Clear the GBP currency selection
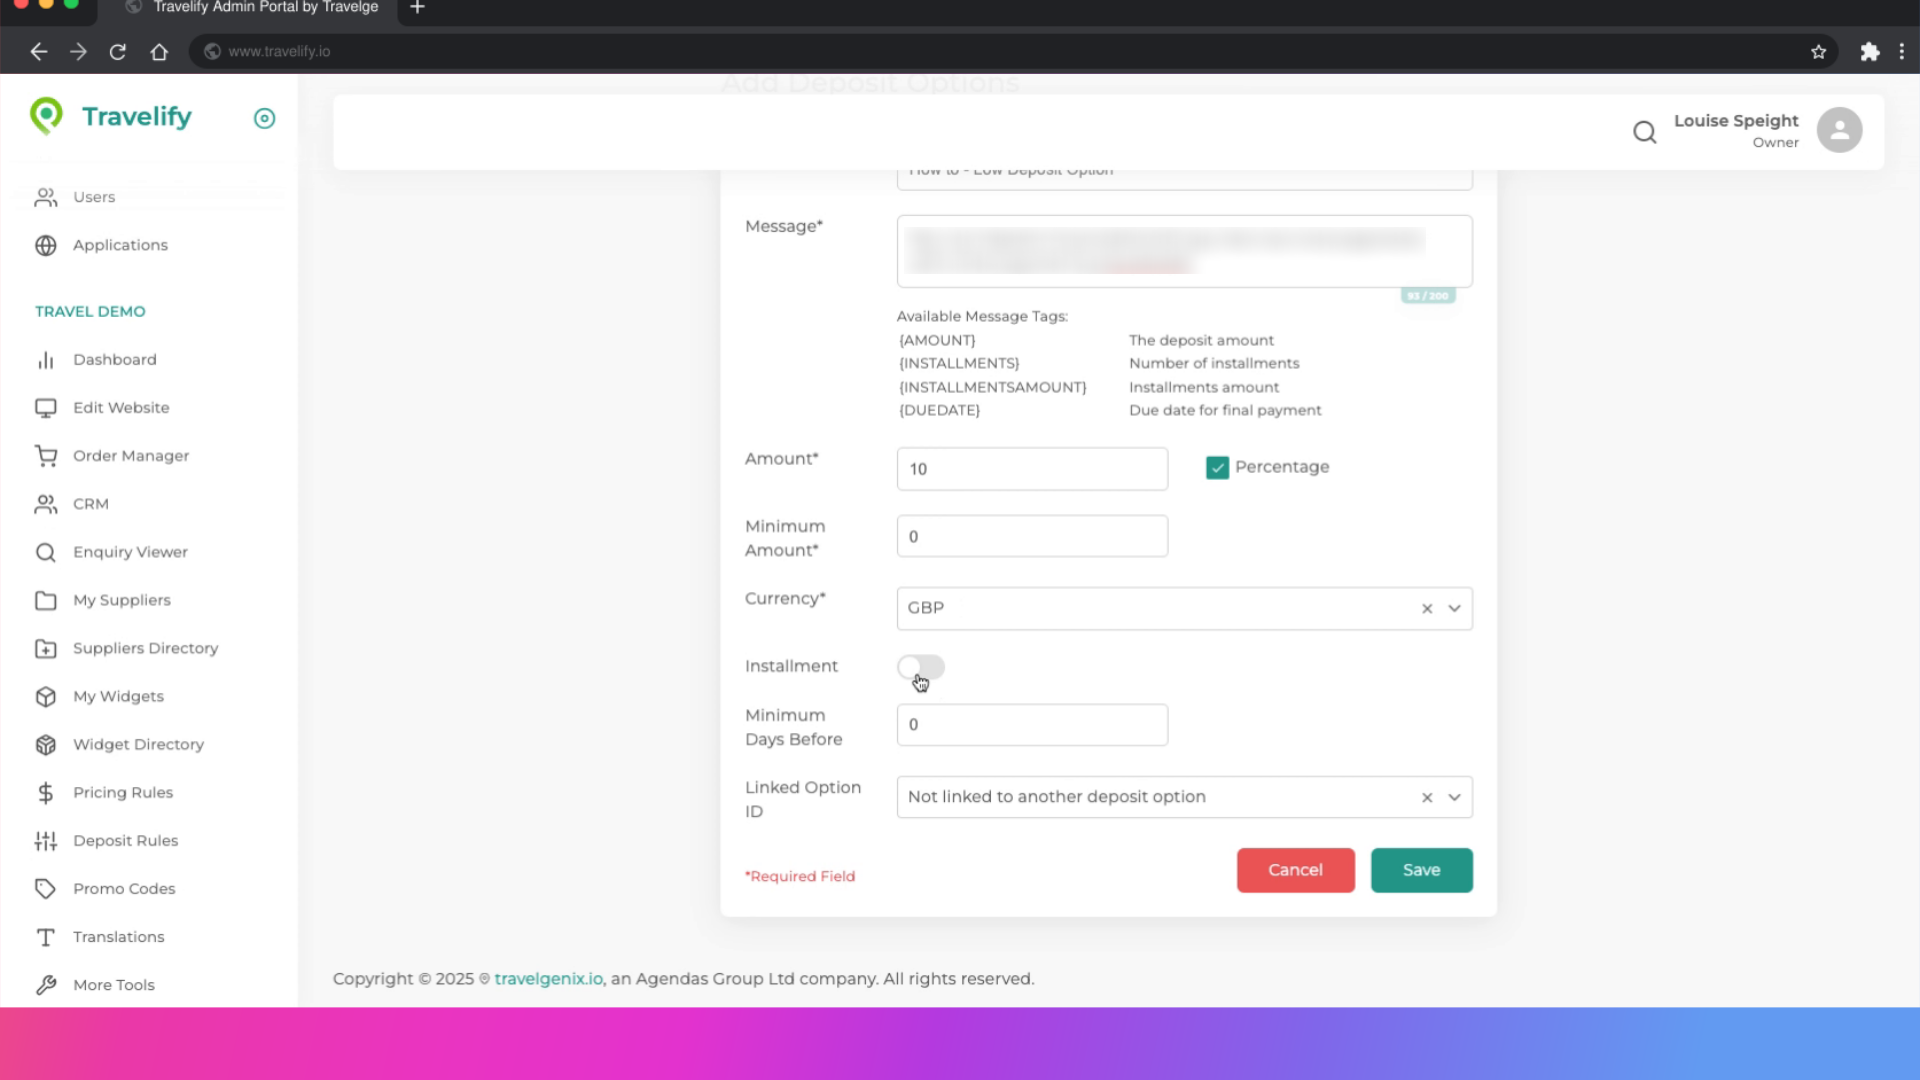This screenshot has width=1920, height=1080. point(1427,608)
